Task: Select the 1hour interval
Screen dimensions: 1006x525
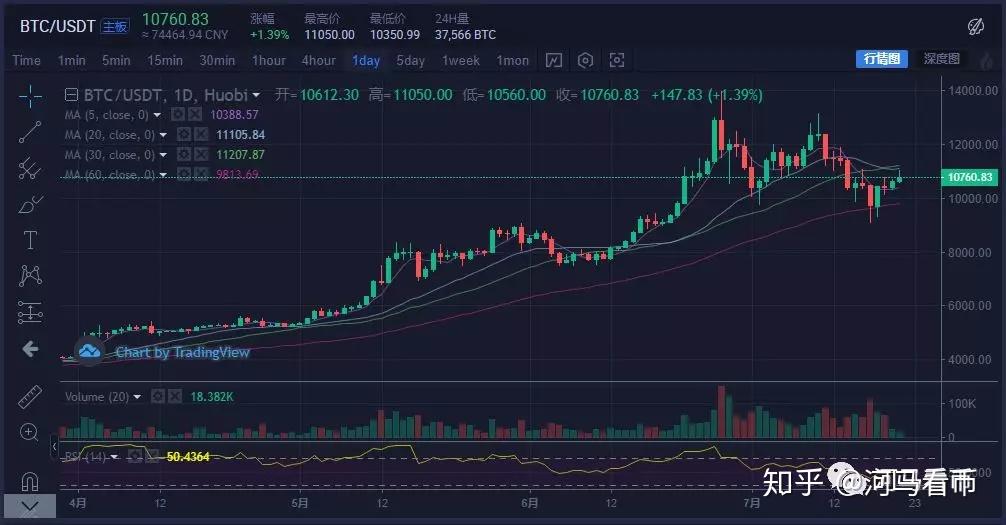Action: tap(269, 60)
